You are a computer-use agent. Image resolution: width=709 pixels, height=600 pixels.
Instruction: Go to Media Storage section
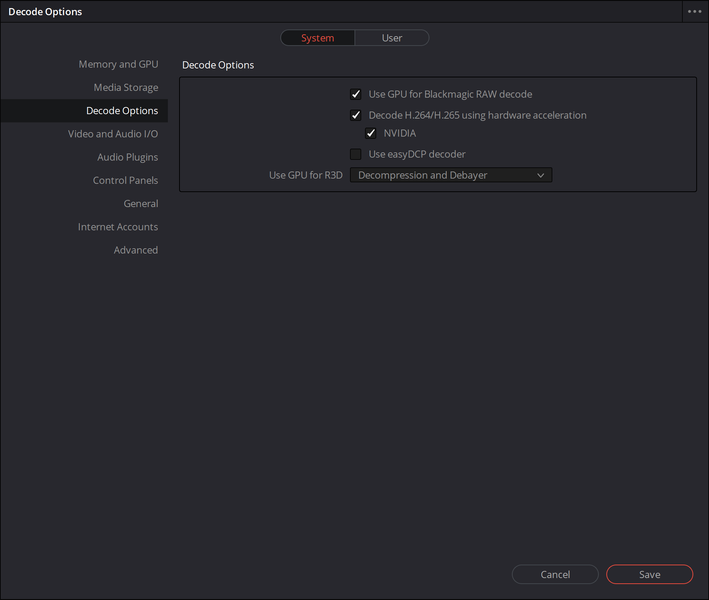pyautogui.click(x=126, y=88)
